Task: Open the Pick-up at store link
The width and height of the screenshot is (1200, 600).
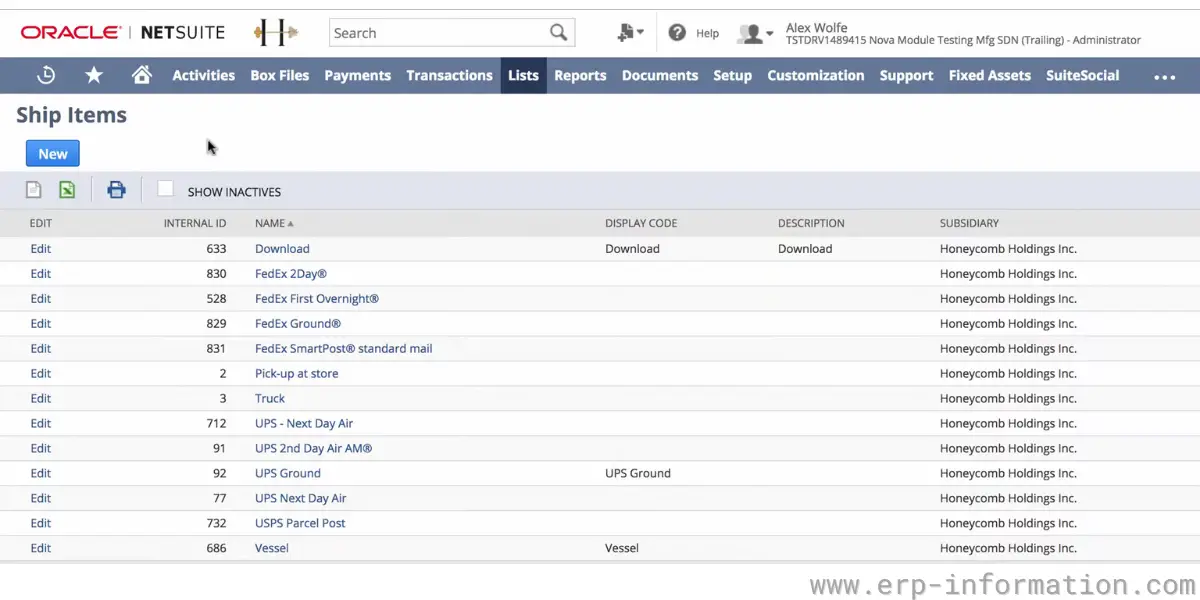Action: click(297, 374)
